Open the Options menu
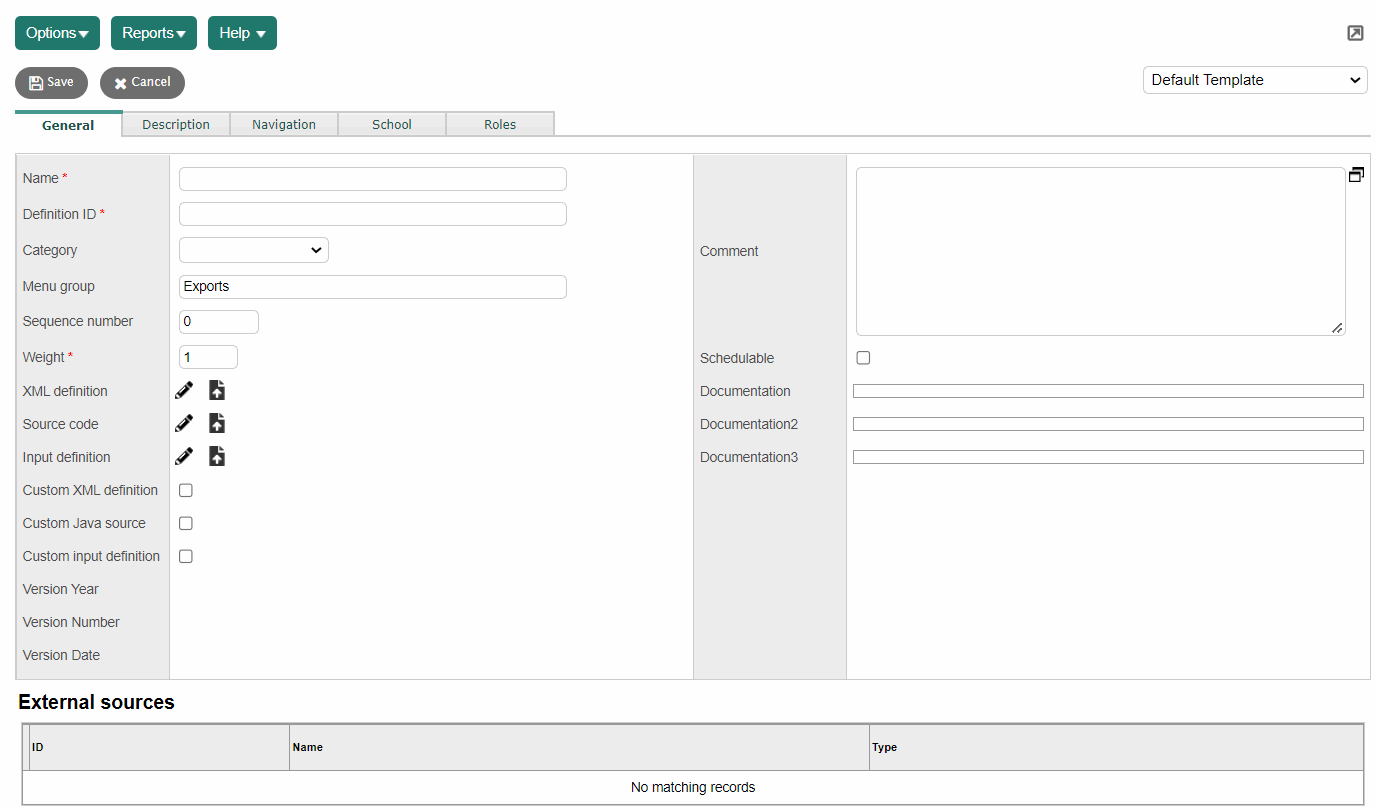 click(57, 33)
